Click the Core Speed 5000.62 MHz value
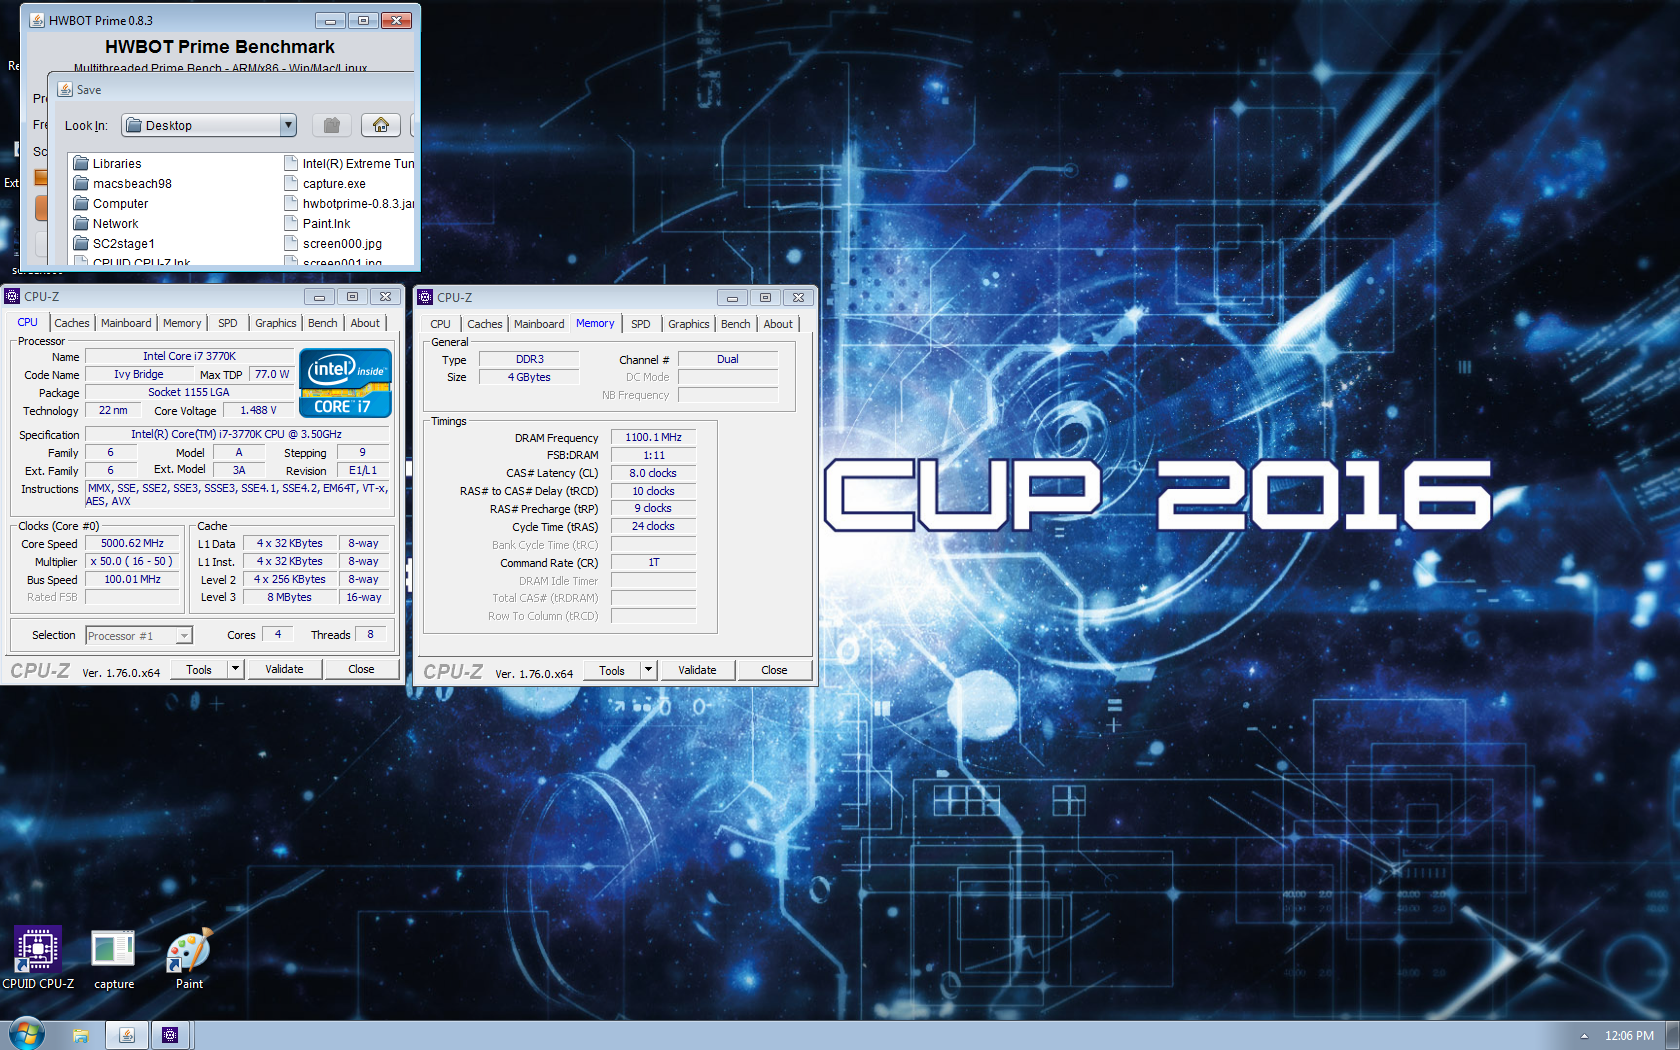The height and width of the screenshot is (1050, 1680). coord(132,543)
